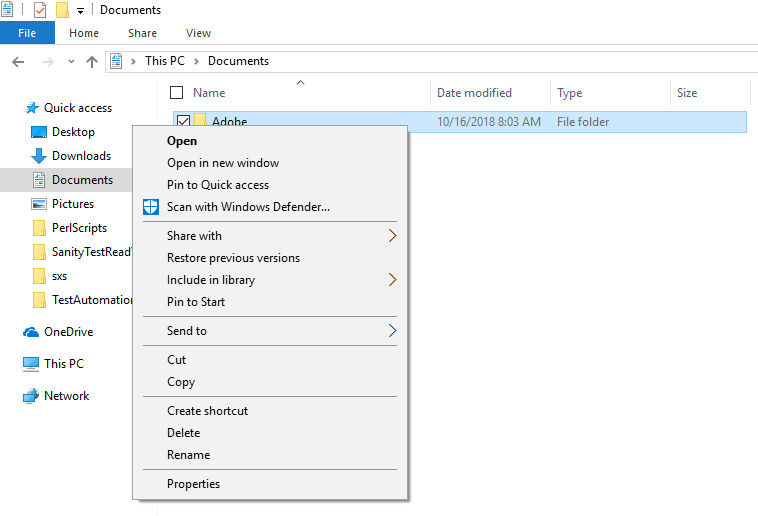Choose Open in new window
The image size is (758, 516).
(x=223, y=163)
